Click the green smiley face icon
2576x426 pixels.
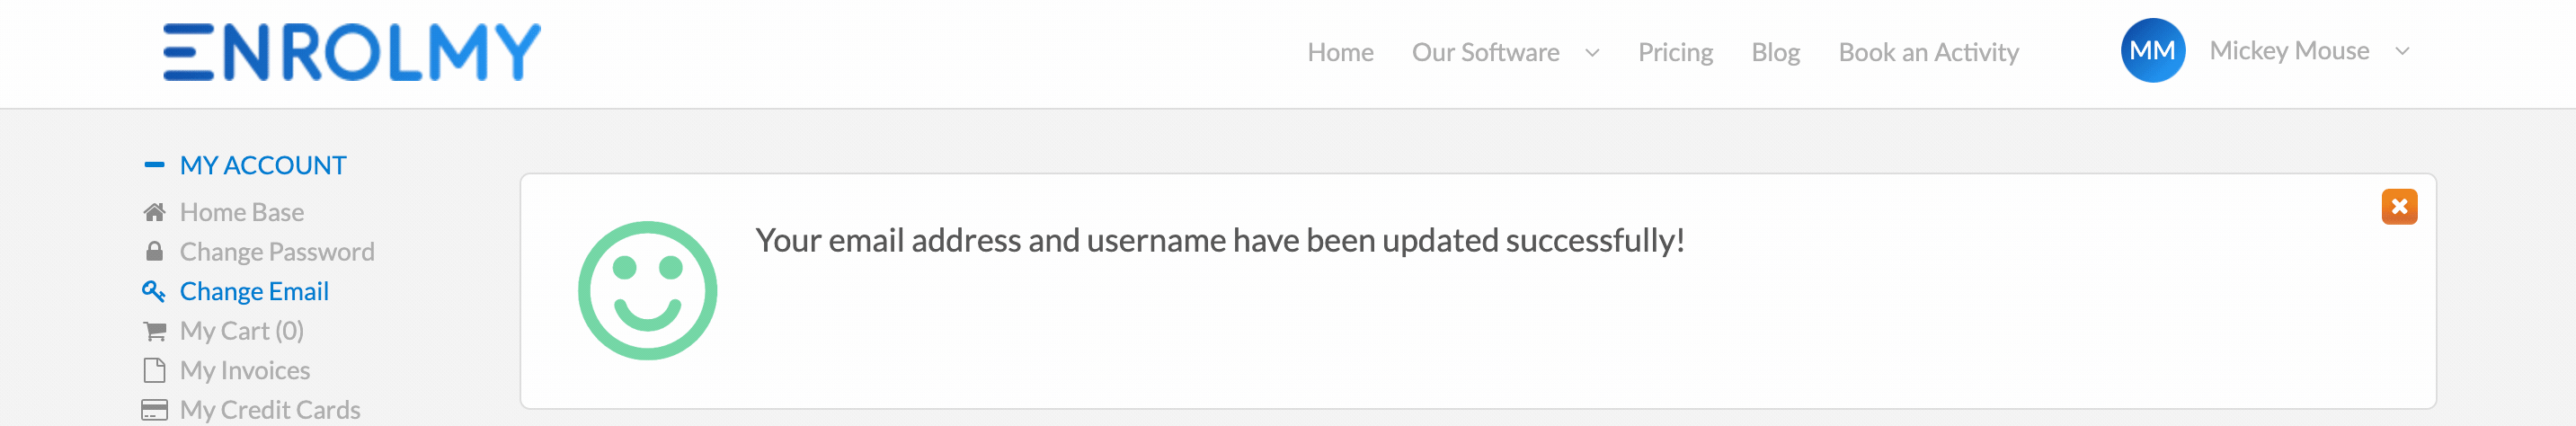pos(648,291)
